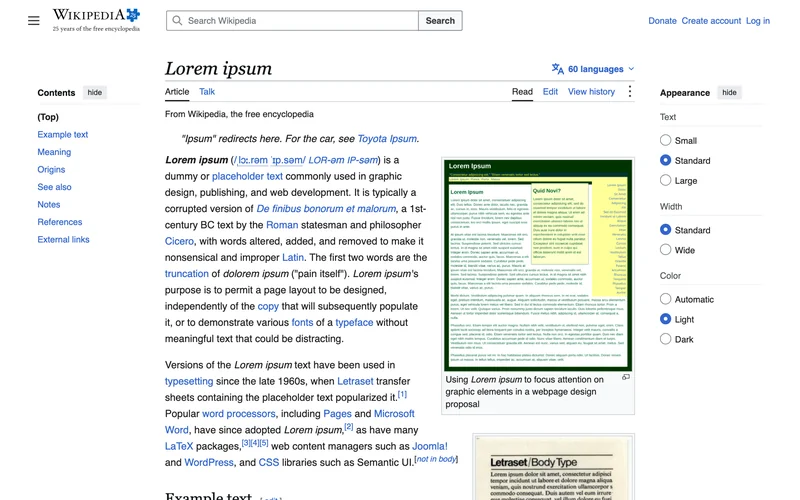Open the fonts link
This screenshot has width=800, height=500.
[302, 322]
